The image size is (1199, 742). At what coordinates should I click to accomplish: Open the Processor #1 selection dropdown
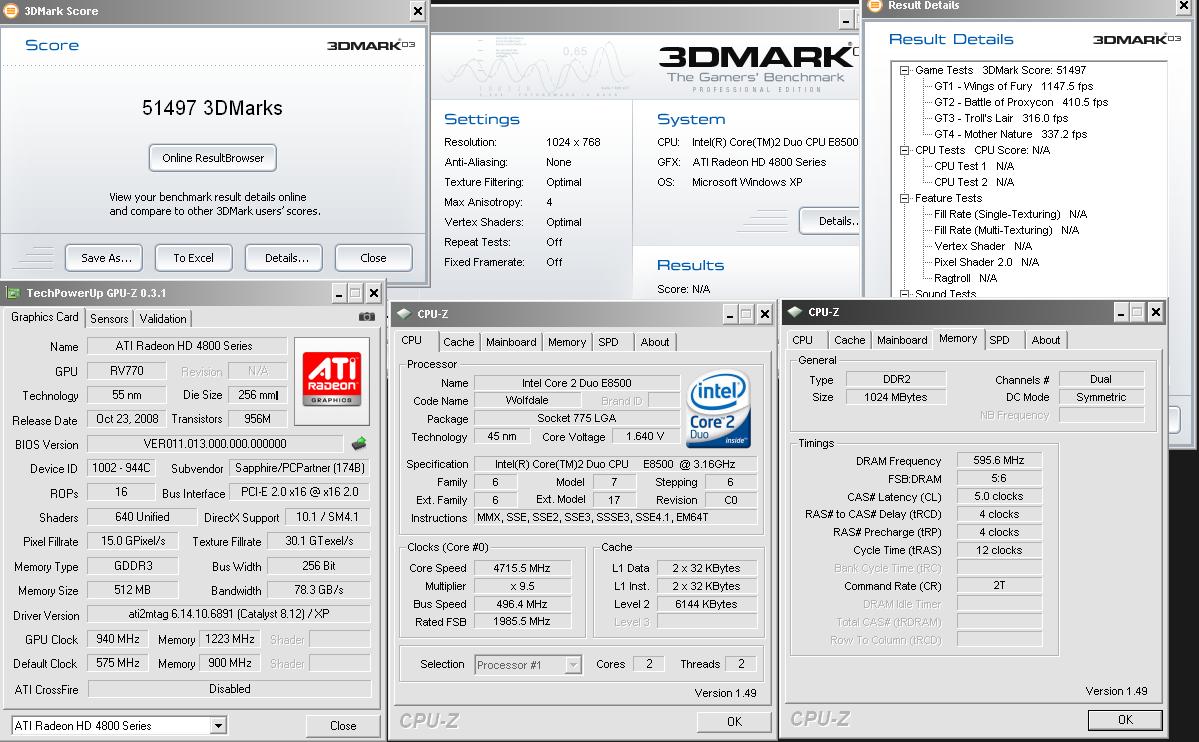tap(573, 665)
